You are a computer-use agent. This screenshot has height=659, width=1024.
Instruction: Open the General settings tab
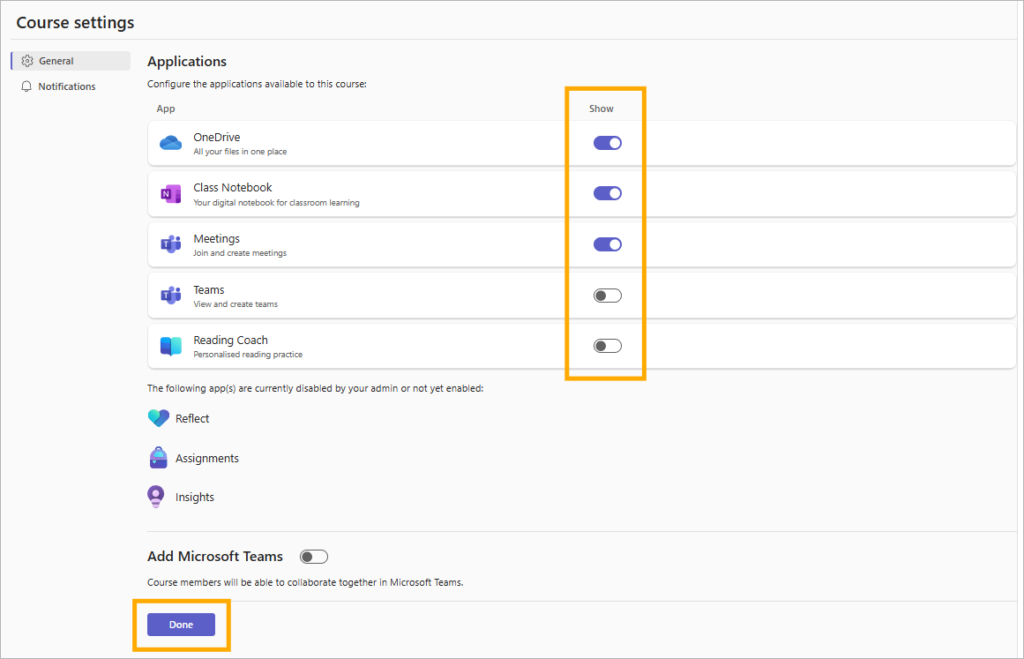[71, 61]
